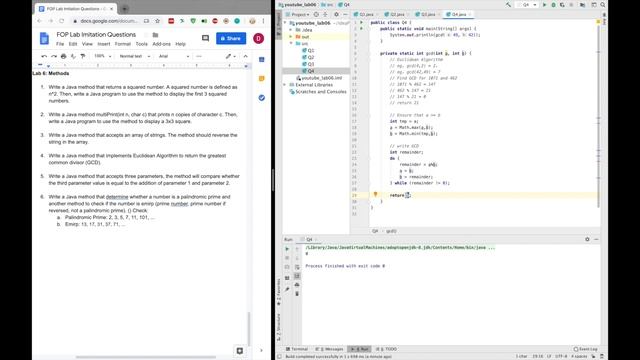Open the Q4 run configuration dropdown
Viewport: 640px width, 360px height.
(x=528, y=5)
